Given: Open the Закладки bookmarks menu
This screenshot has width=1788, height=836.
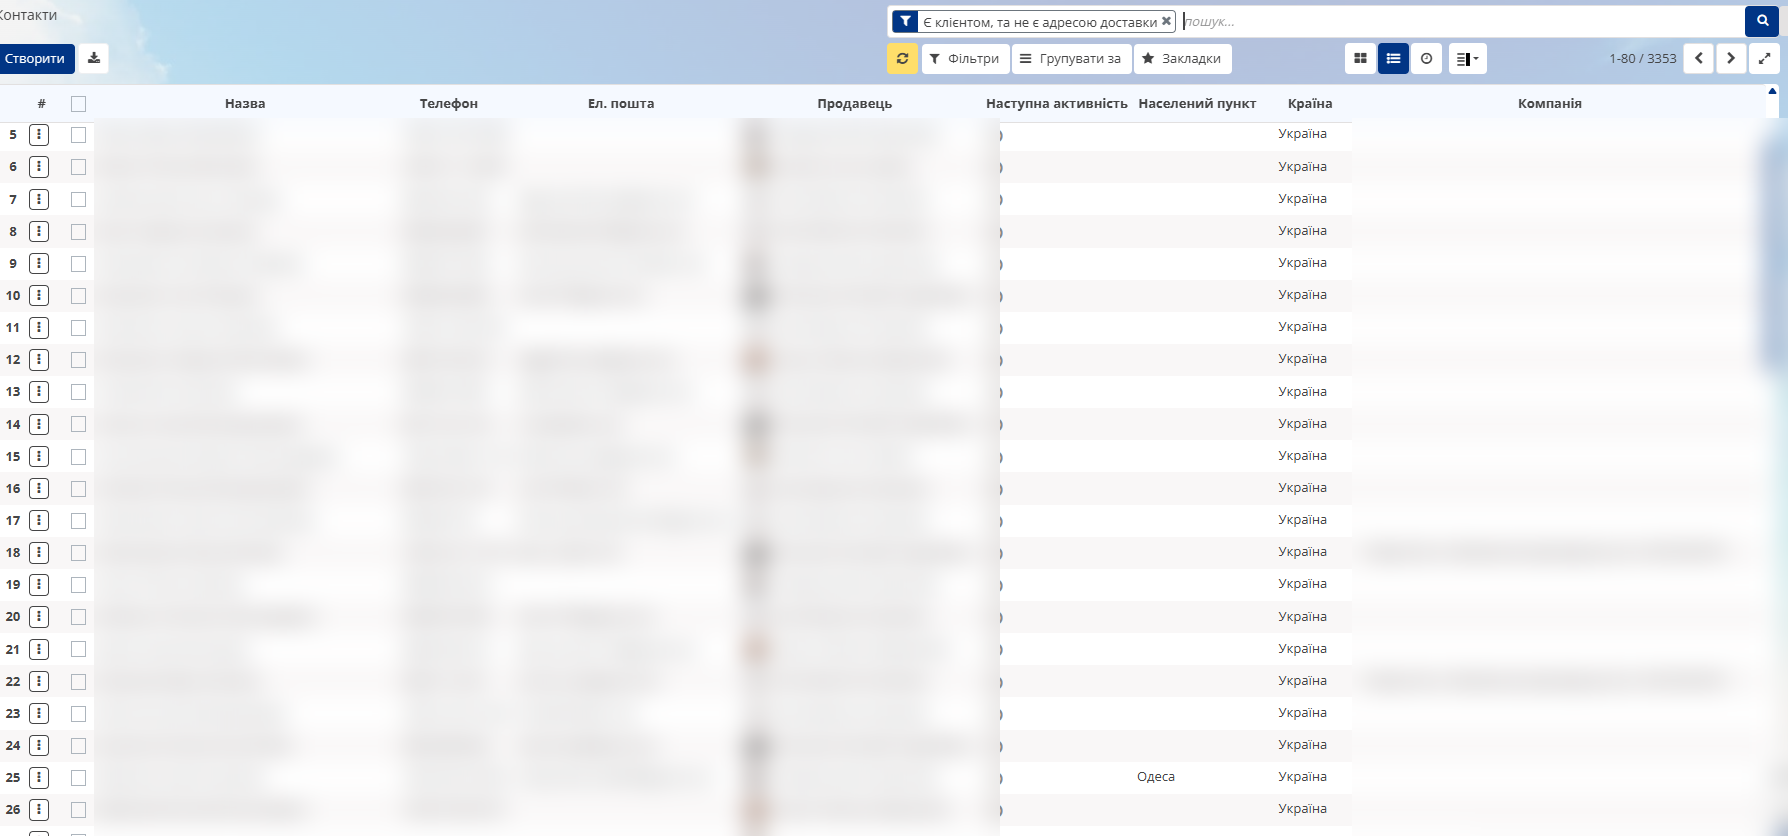Looking at the screenshot, I should pos(1182,59).
